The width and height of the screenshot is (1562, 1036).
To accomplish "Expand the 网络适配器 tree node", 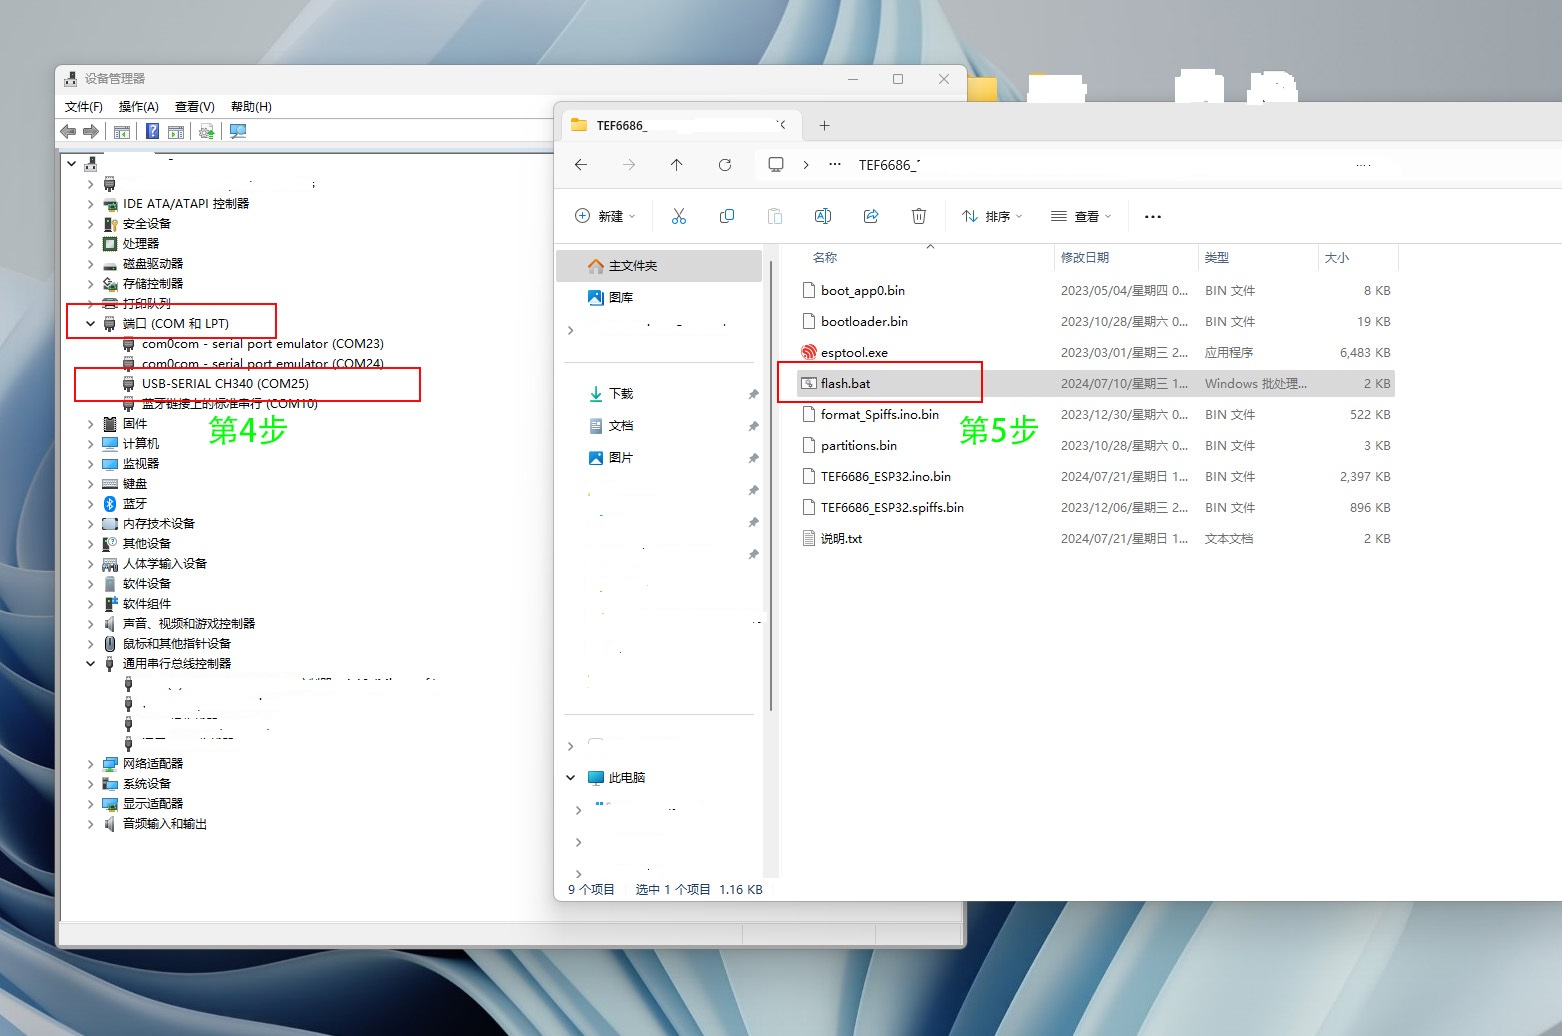I will tap(91, 764).
